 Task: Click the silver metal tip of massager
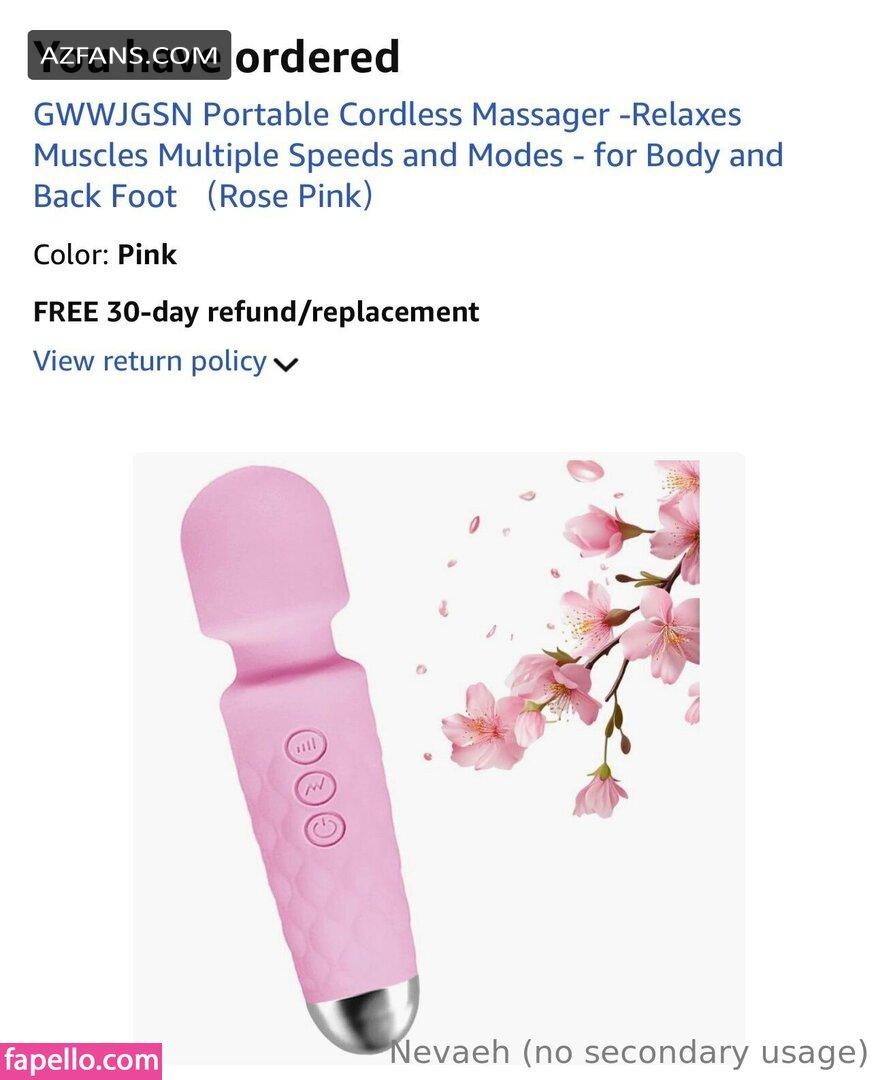pos(363,1012)
